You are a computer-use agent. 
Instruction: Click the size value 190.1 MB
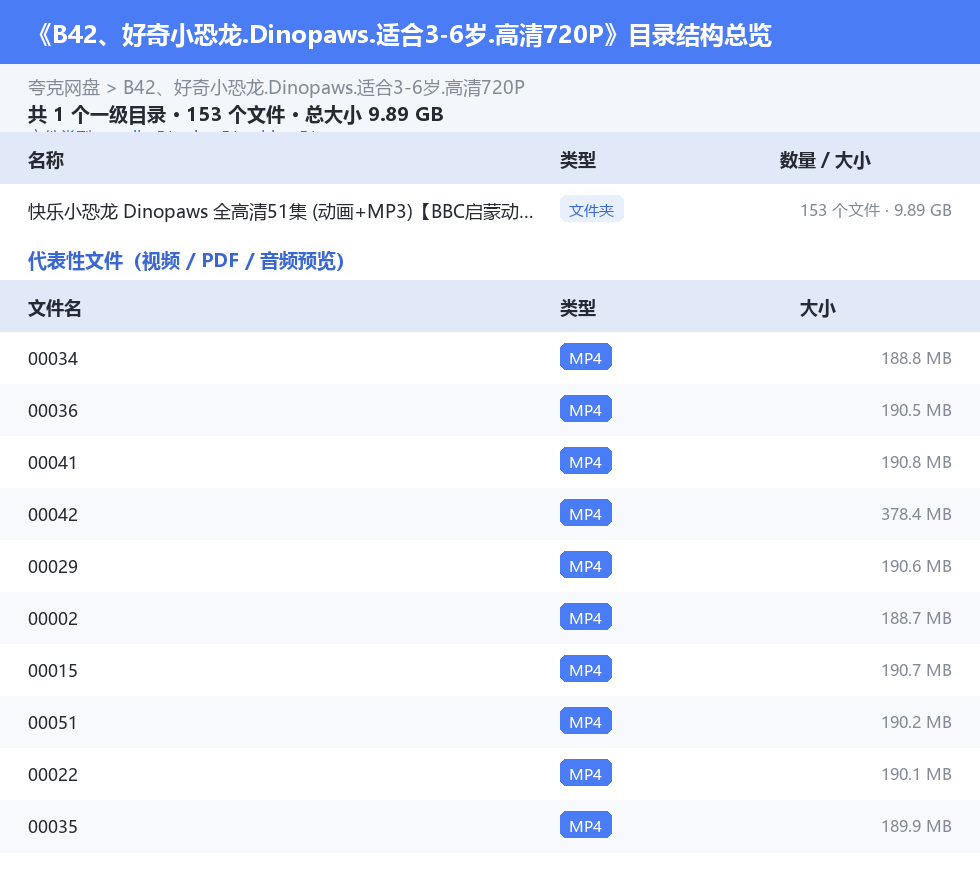916,773
